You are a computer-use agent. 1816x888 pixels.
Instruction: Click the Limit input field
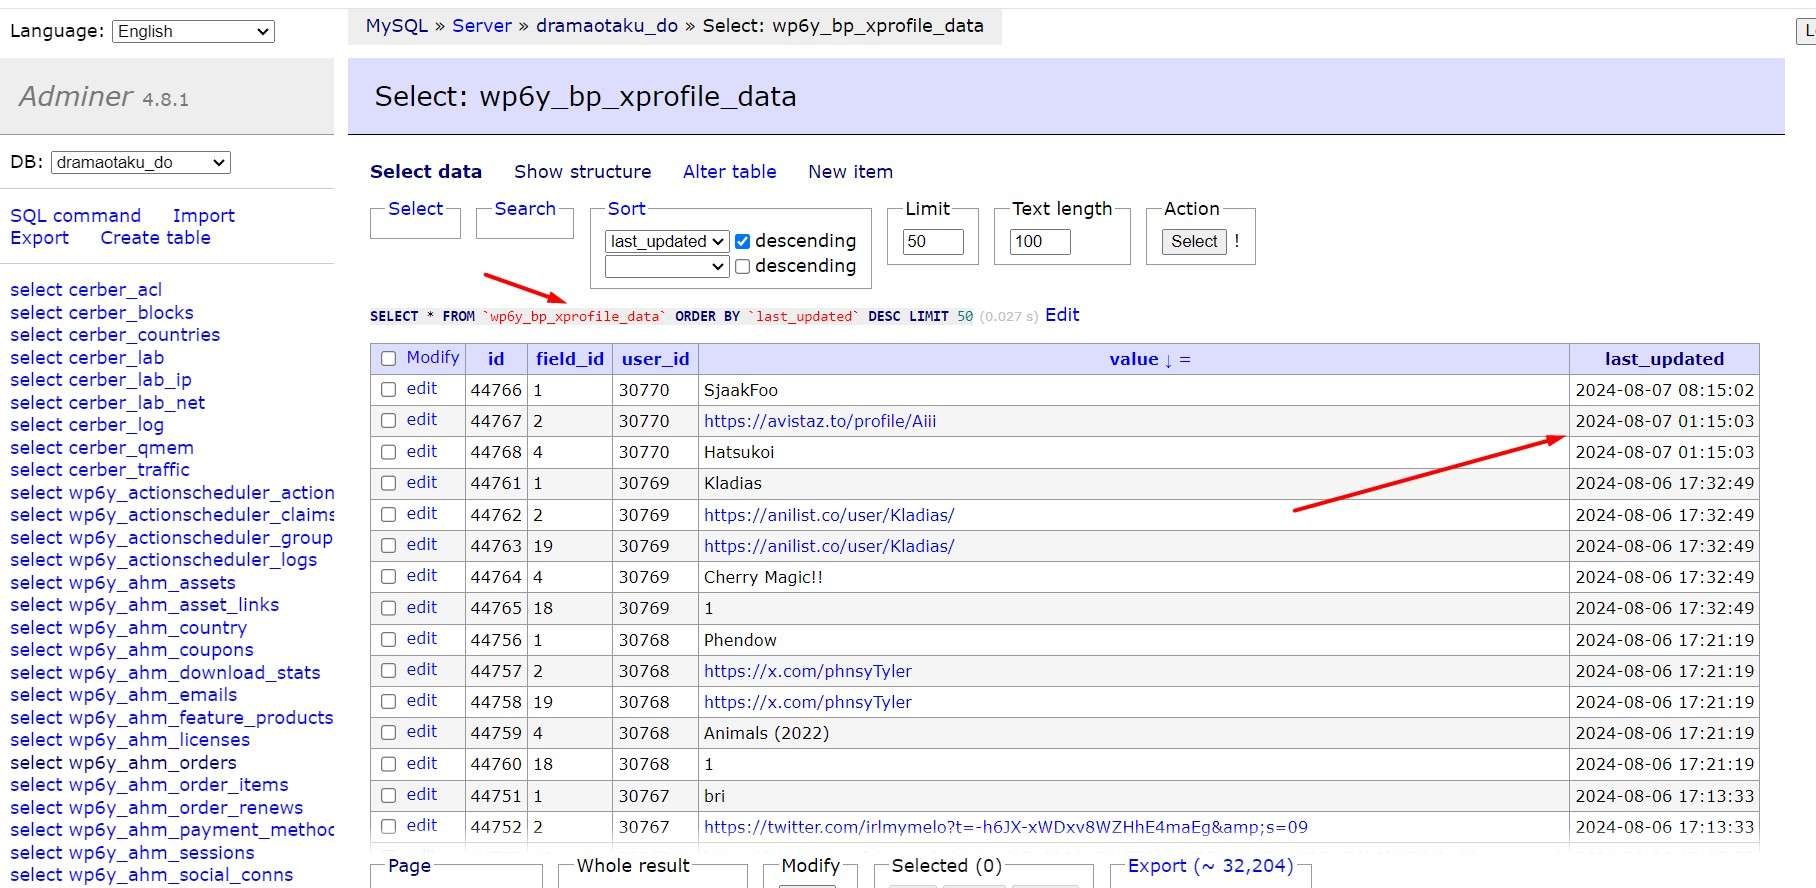(x=933, y=241)
